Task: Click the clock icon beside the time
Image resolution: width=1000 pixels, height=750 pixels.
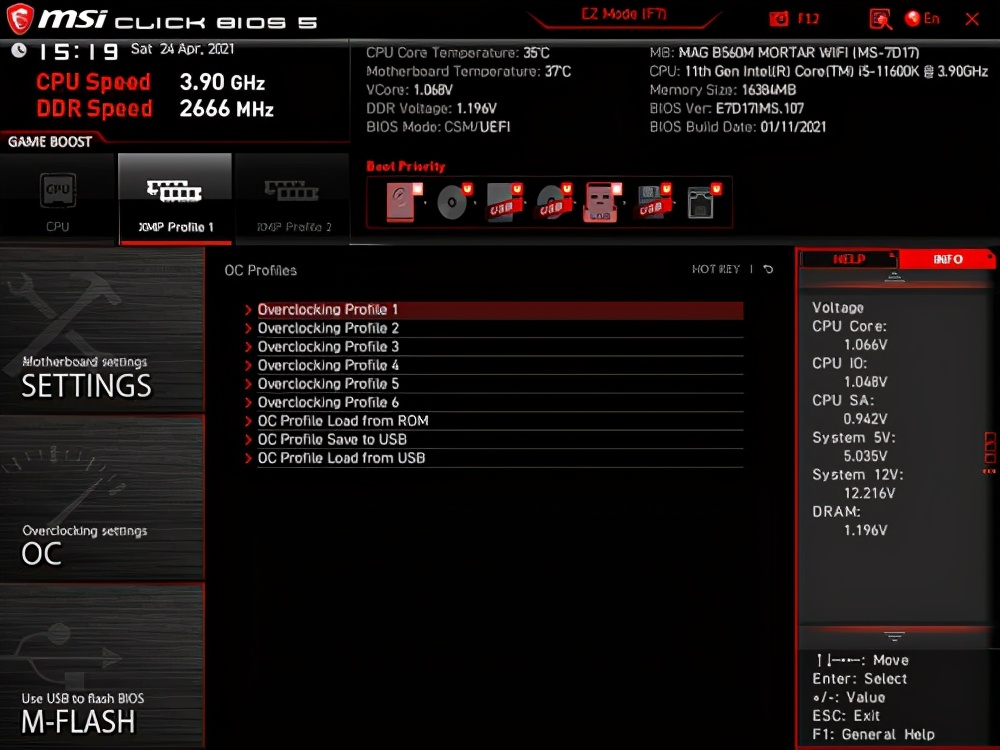Action: click(19, 50)
